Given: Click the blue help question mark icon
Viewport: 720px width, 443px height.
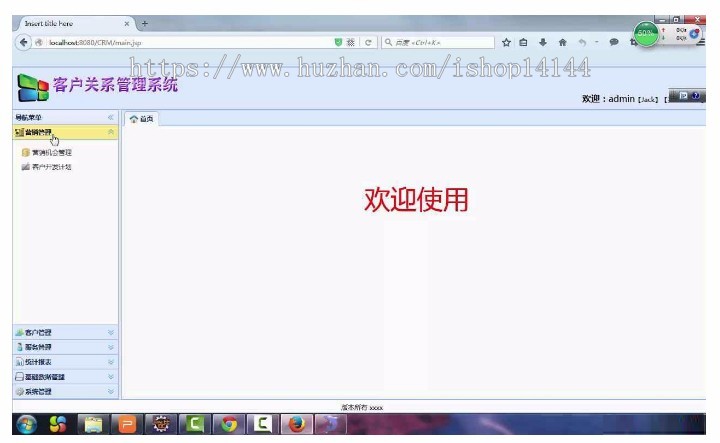Looking at the screenshot, I should 696,95.
